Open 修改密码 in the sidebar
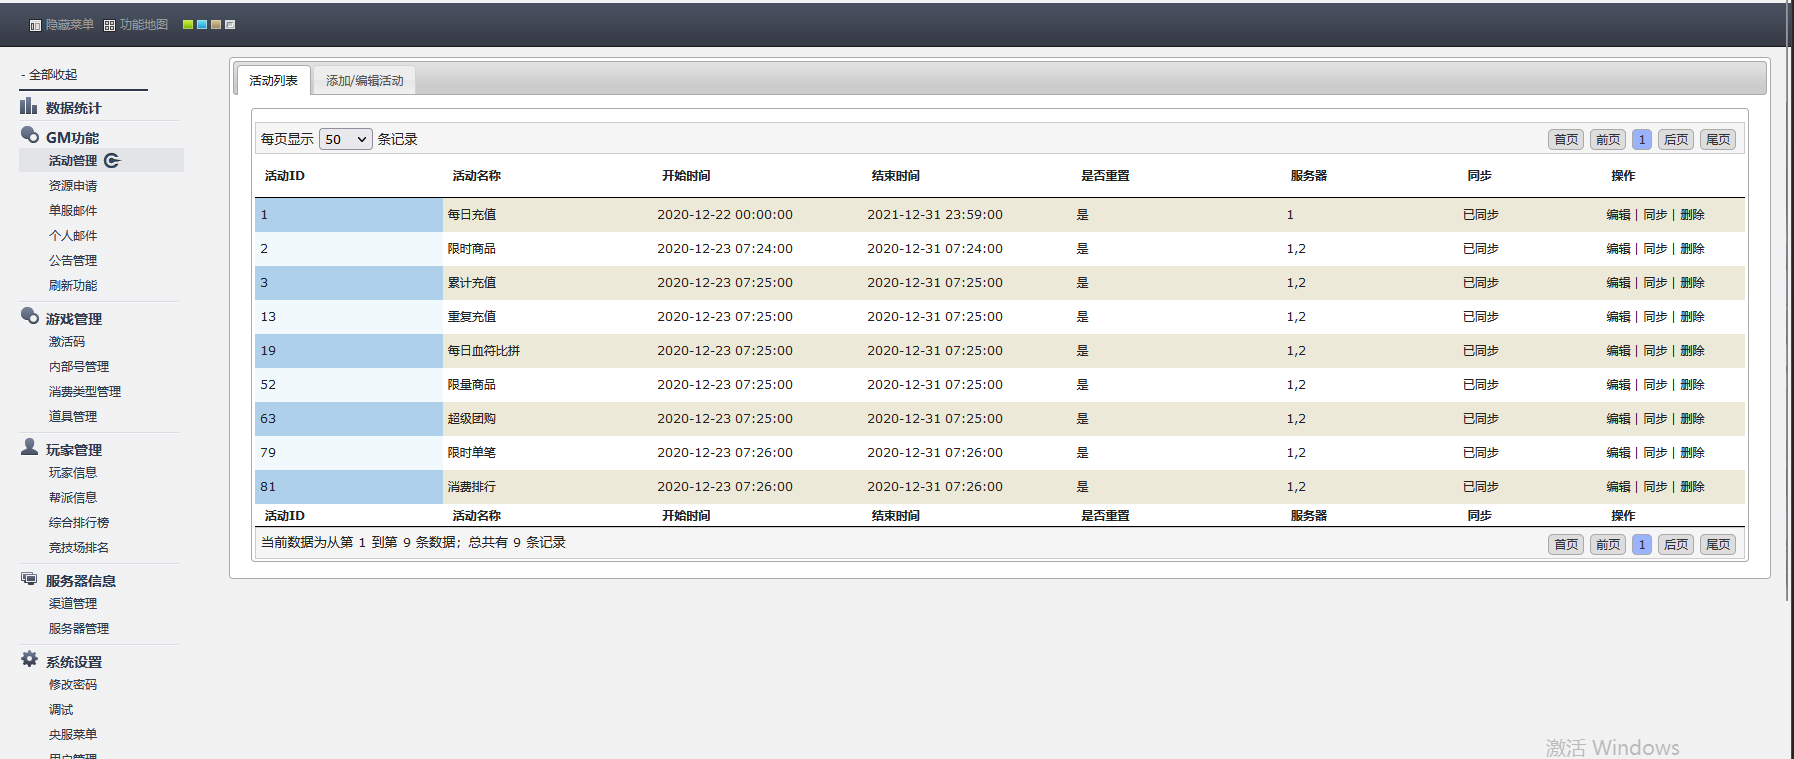1794x759 pixels. (73, 685)
